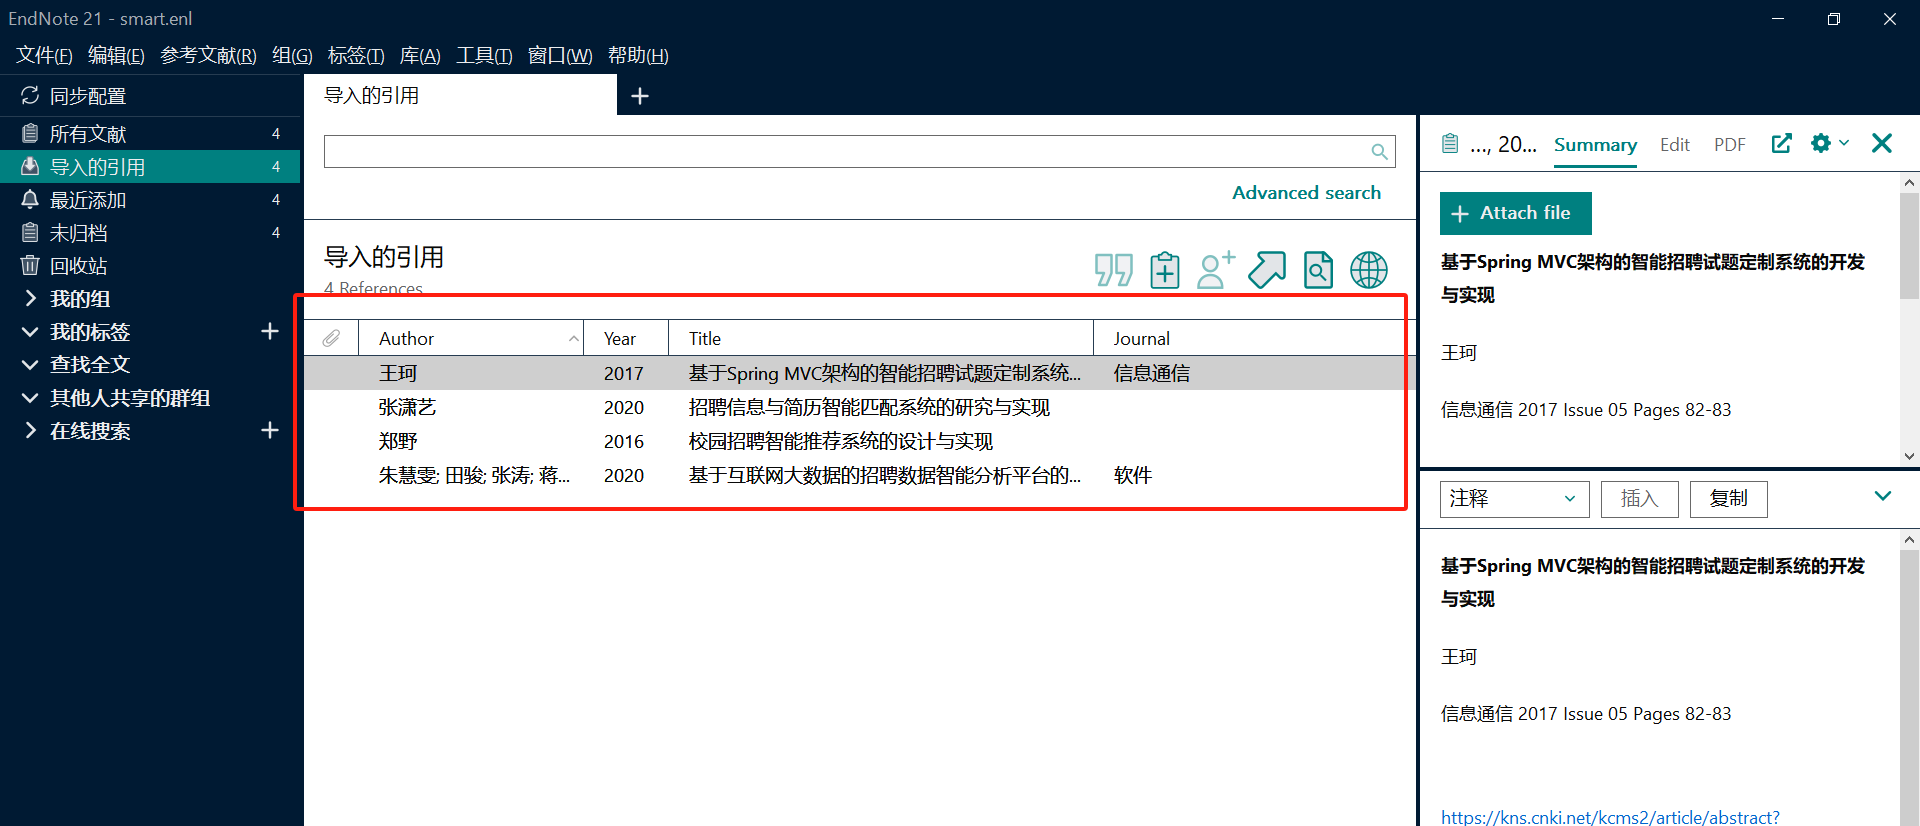Open the 组(G) menu

pos(292,55)
